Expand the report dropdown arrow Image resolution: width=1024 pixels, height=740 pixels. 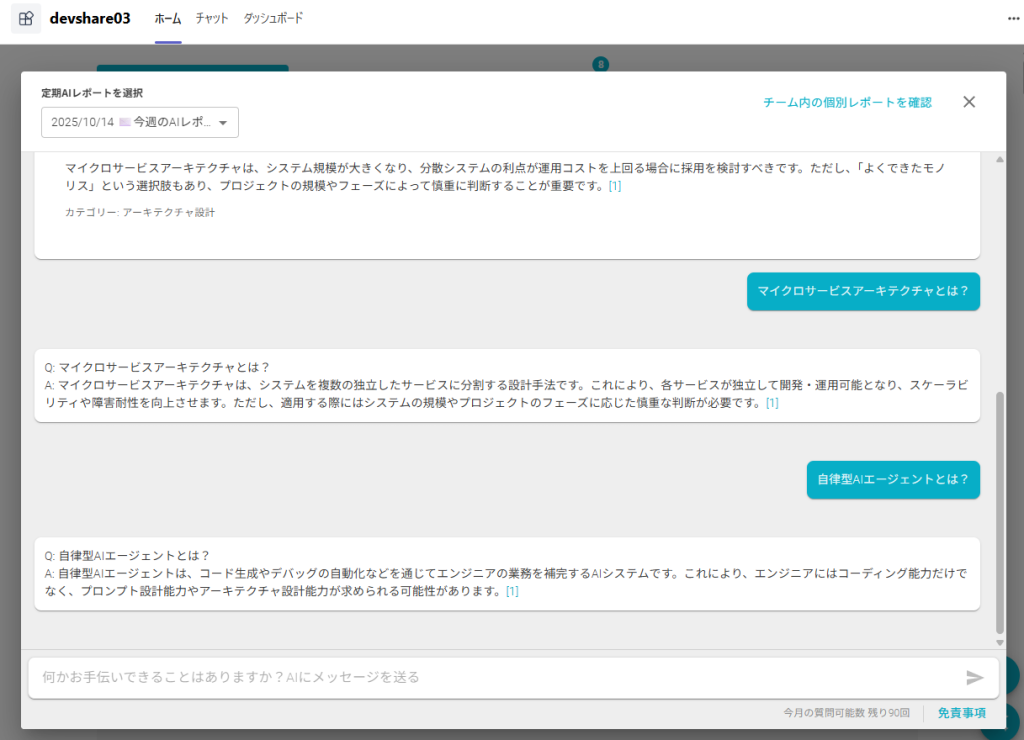point(222,123)
